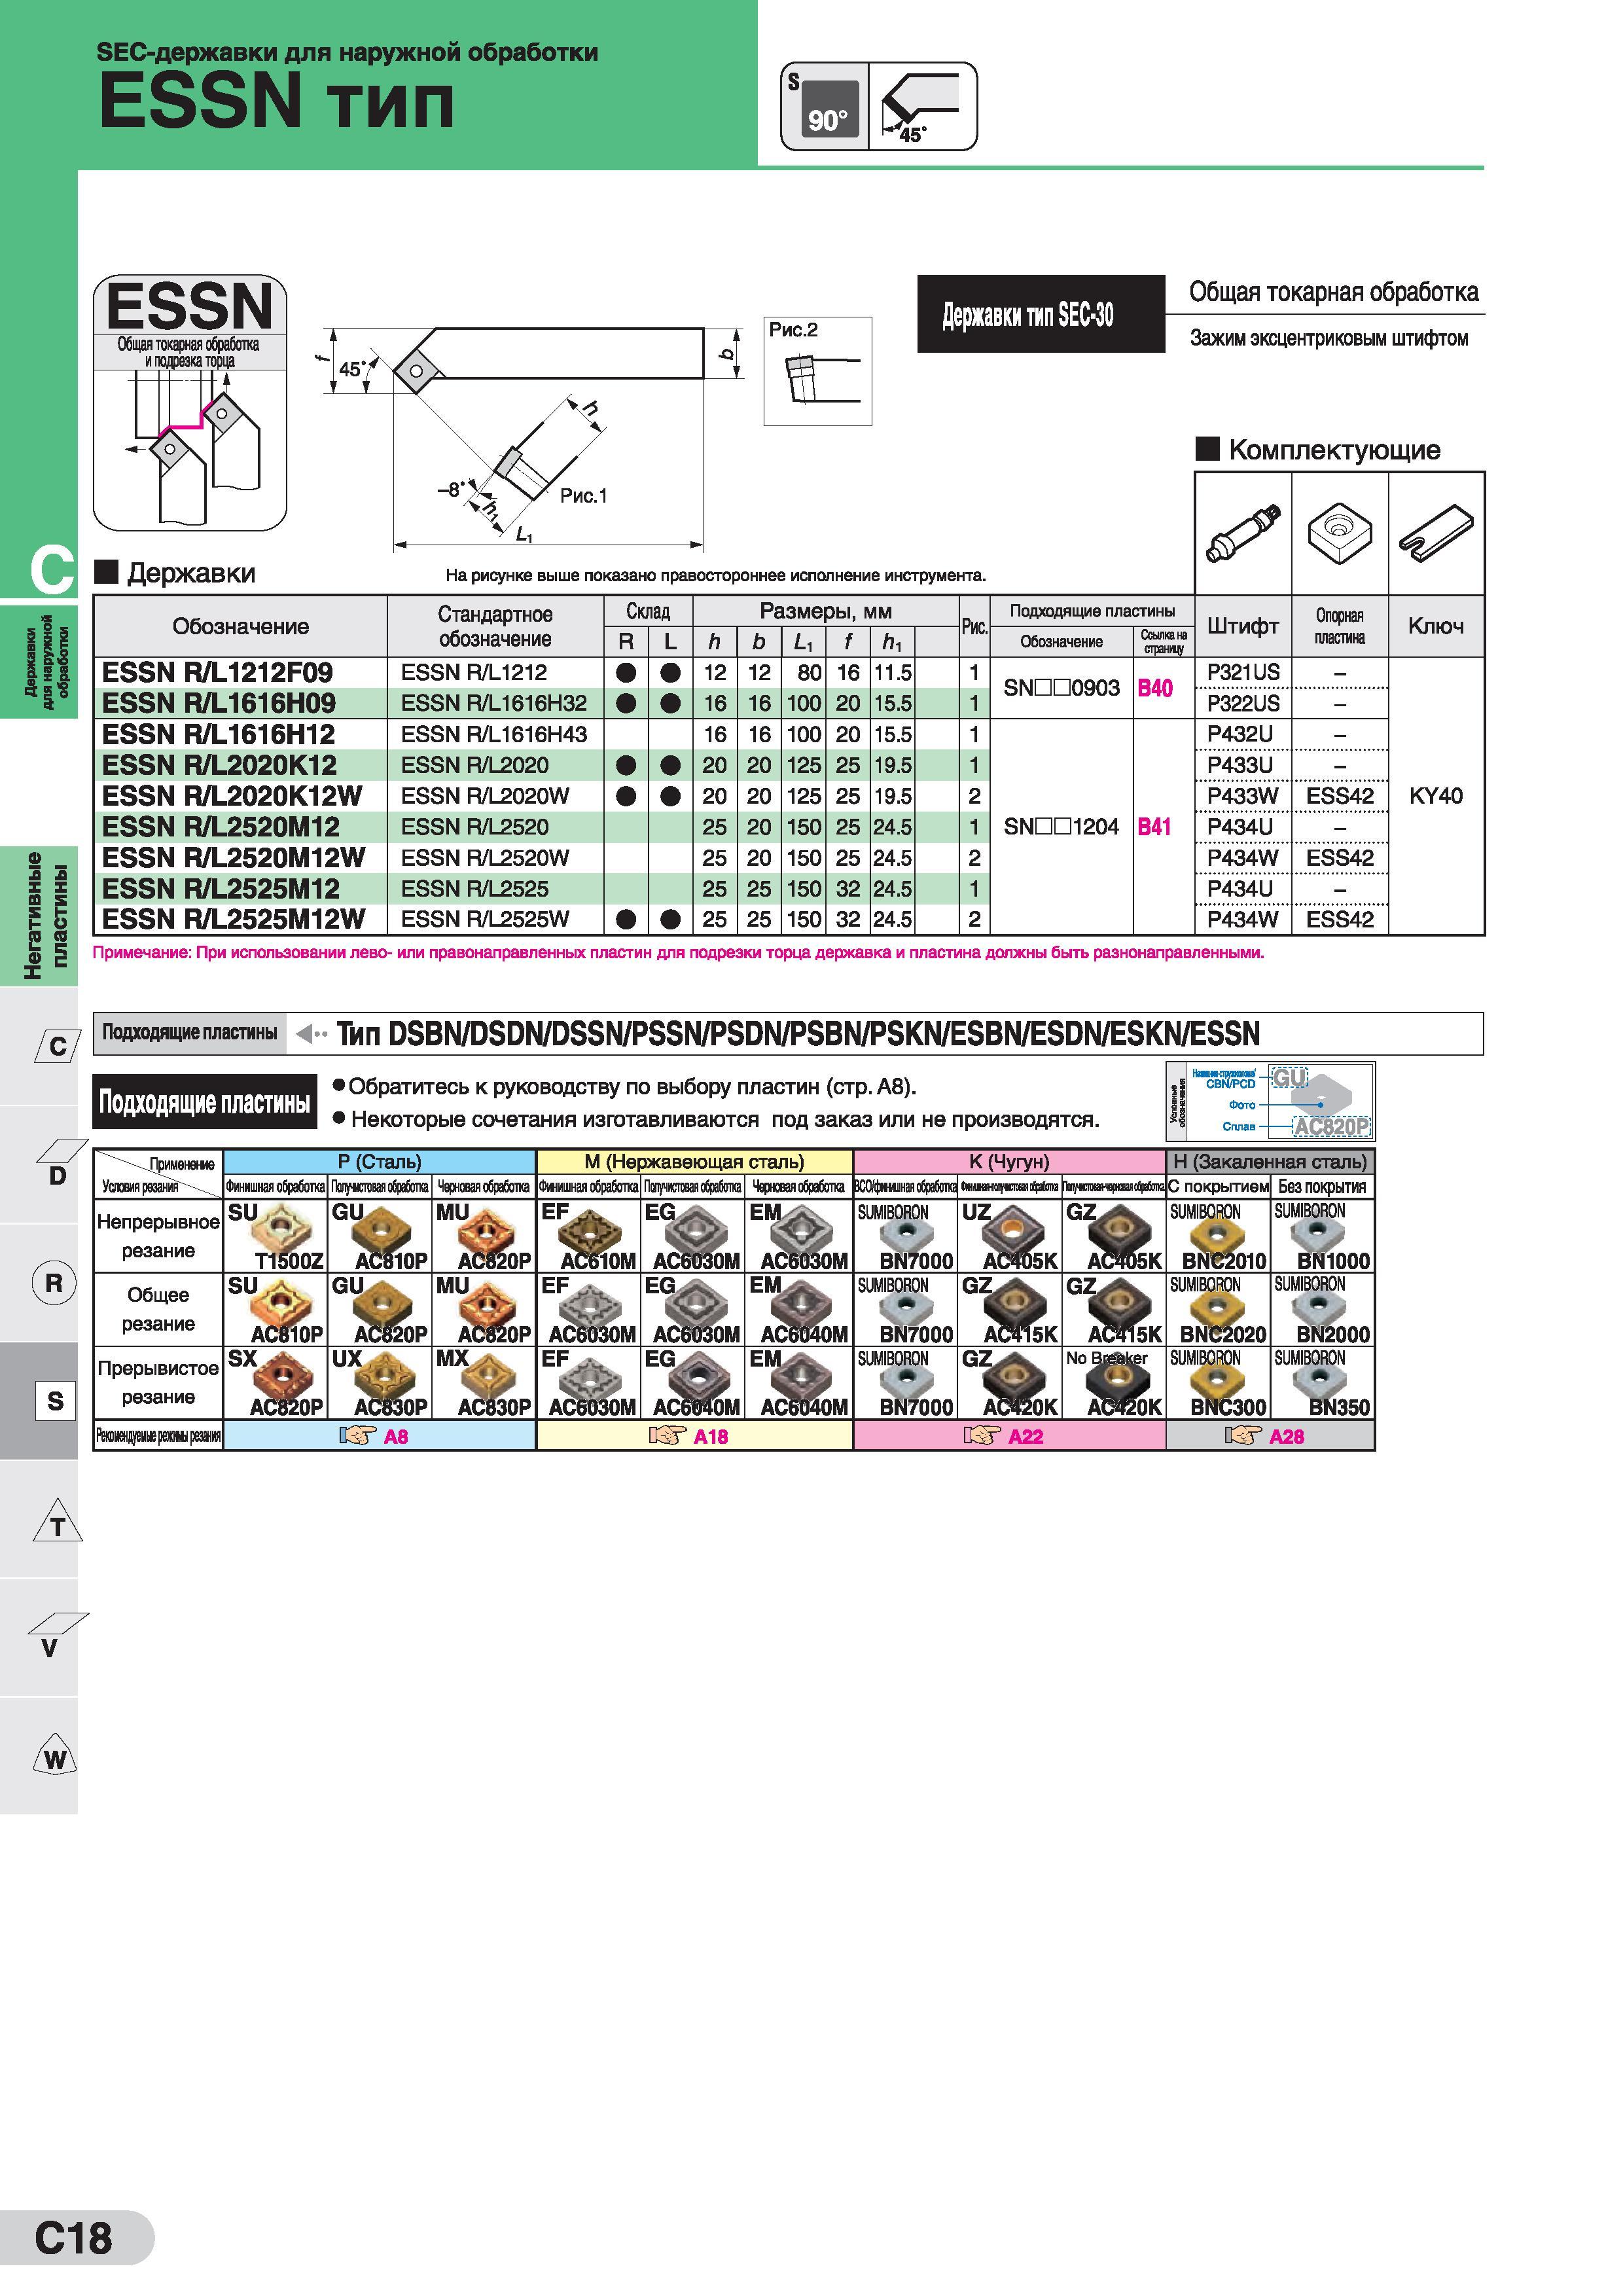Viewport: 1623px width, 2296px height.
Task: Click the KY40 wrench cell
Action: coord(1436,796)
